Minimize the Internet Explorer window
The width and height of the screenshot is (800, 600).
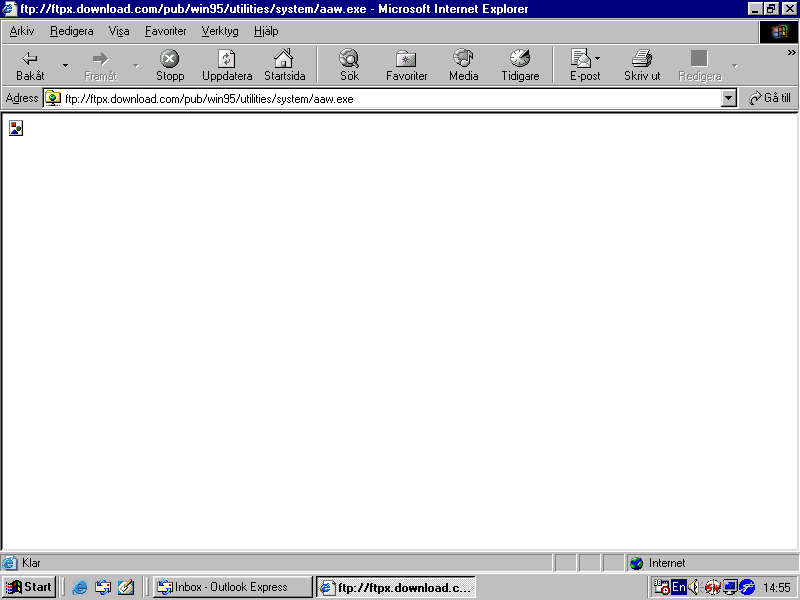coord(756,9)
